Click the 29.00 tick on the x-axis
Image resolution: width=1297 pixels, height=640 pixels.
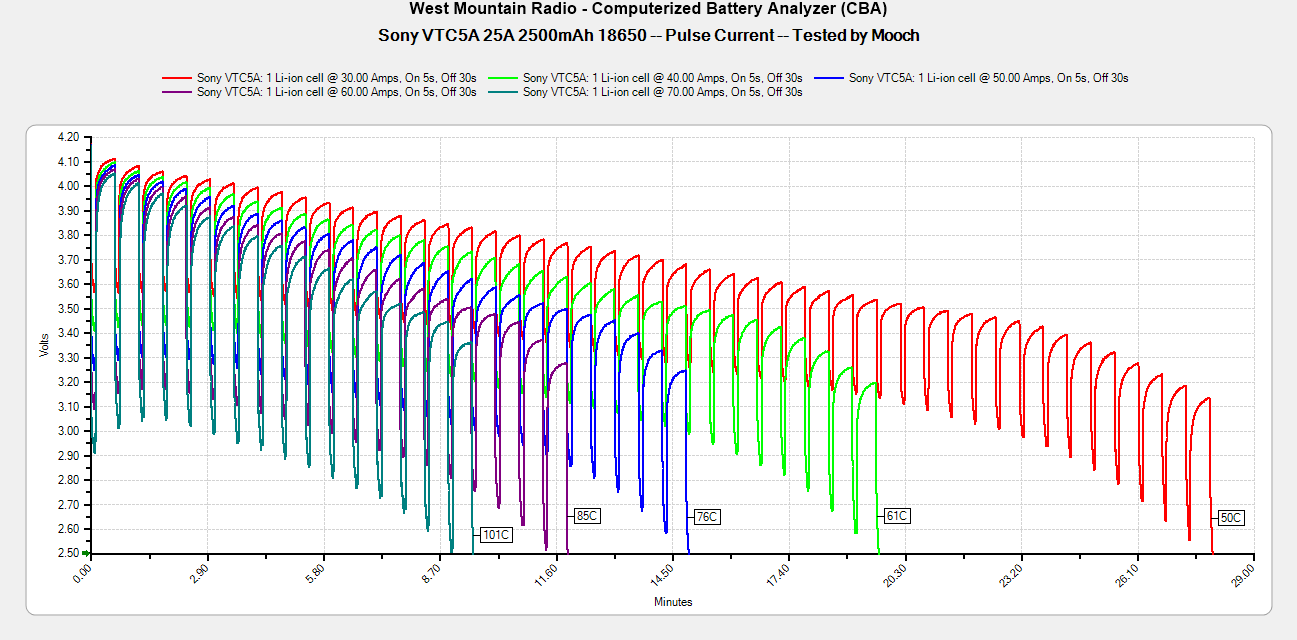point(1243,574)
